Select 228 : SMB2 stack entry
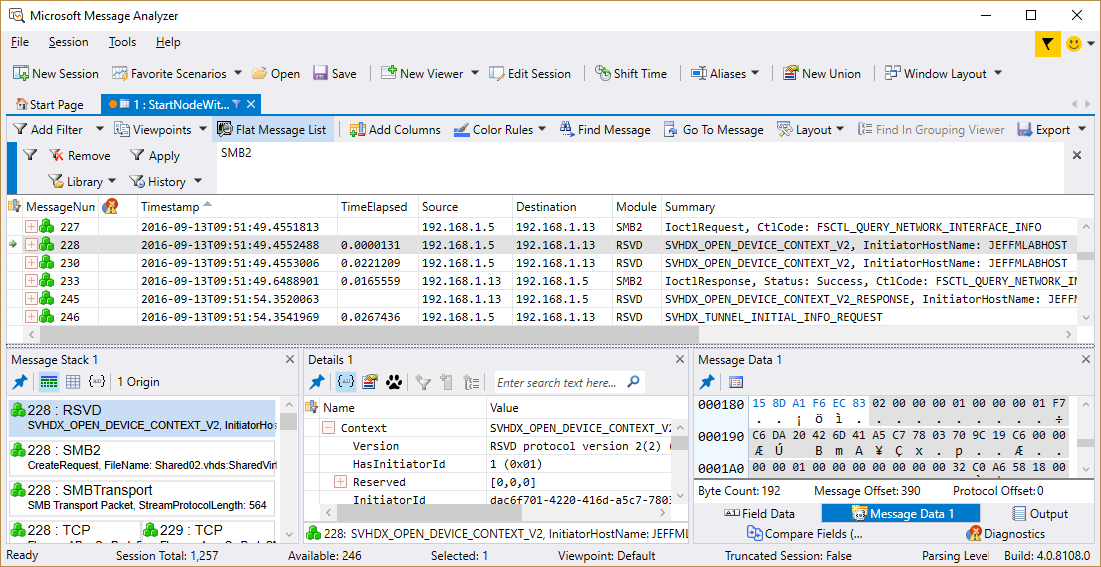Viewport: 1101px width, 567px height. click(143, 457)
